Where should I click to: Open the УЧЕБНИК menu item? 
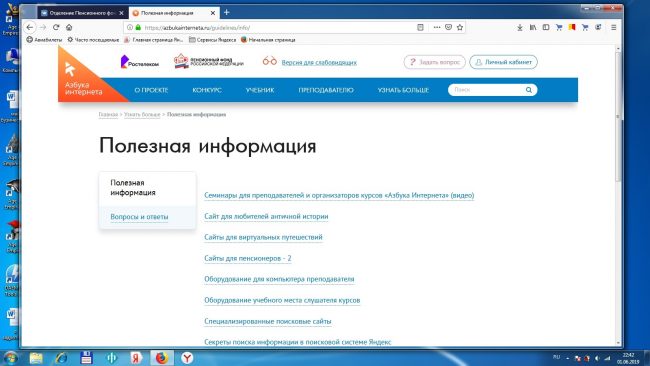point(260,90)
